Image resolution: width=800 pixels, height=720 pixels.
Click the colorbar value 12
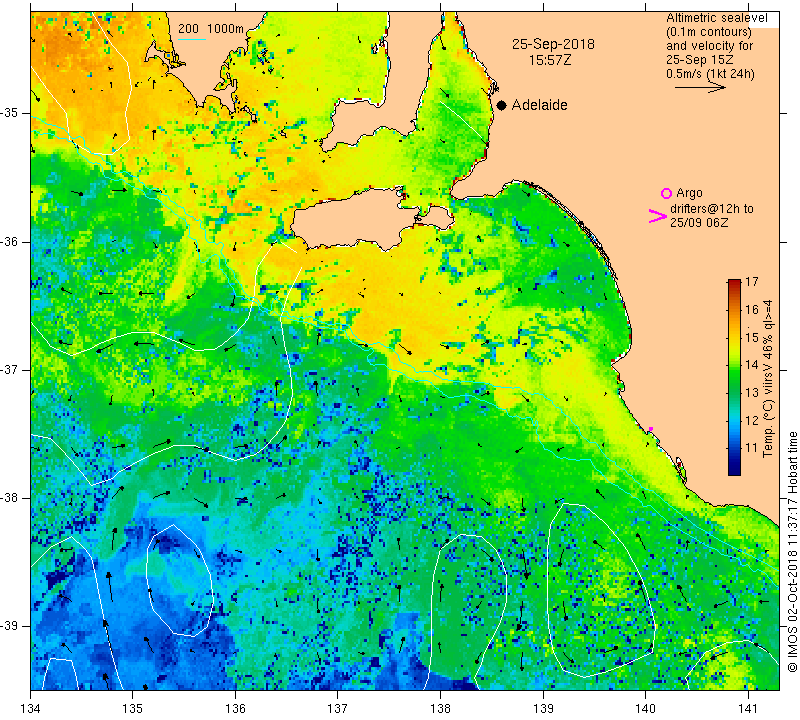[x=752, y=420]
